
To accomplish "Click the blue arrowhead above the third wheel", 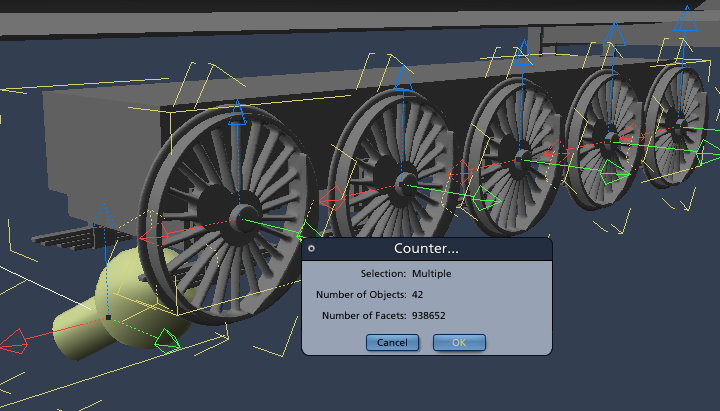I will (523, 52).
